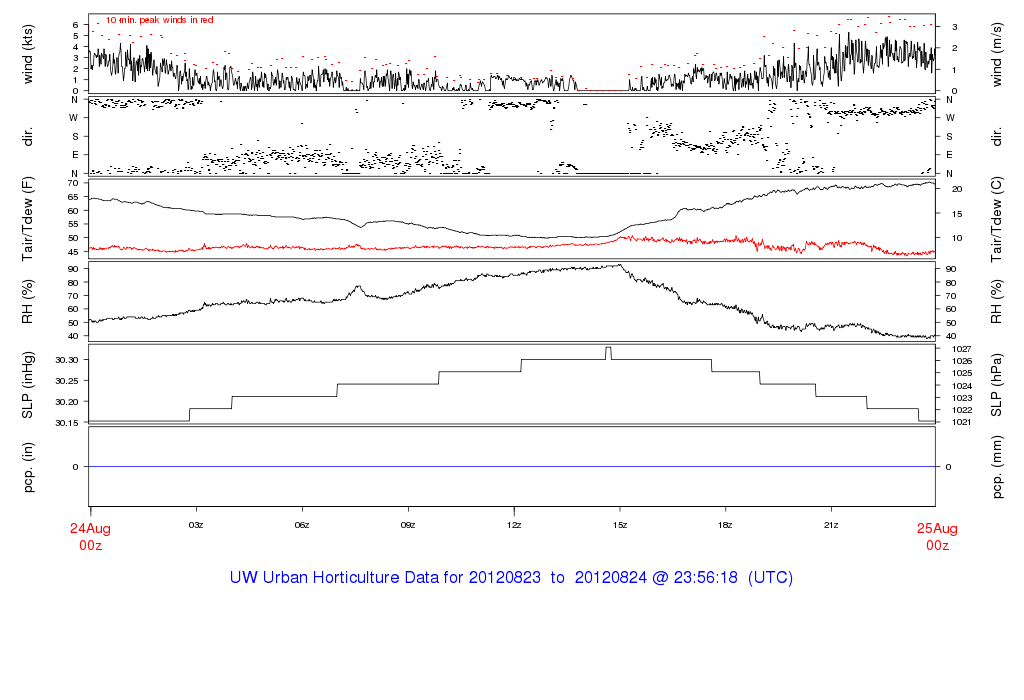The width and height of the screenshot is (1024, 700).
Task: Select the '21z' time axis label
Action: [831, 525]
